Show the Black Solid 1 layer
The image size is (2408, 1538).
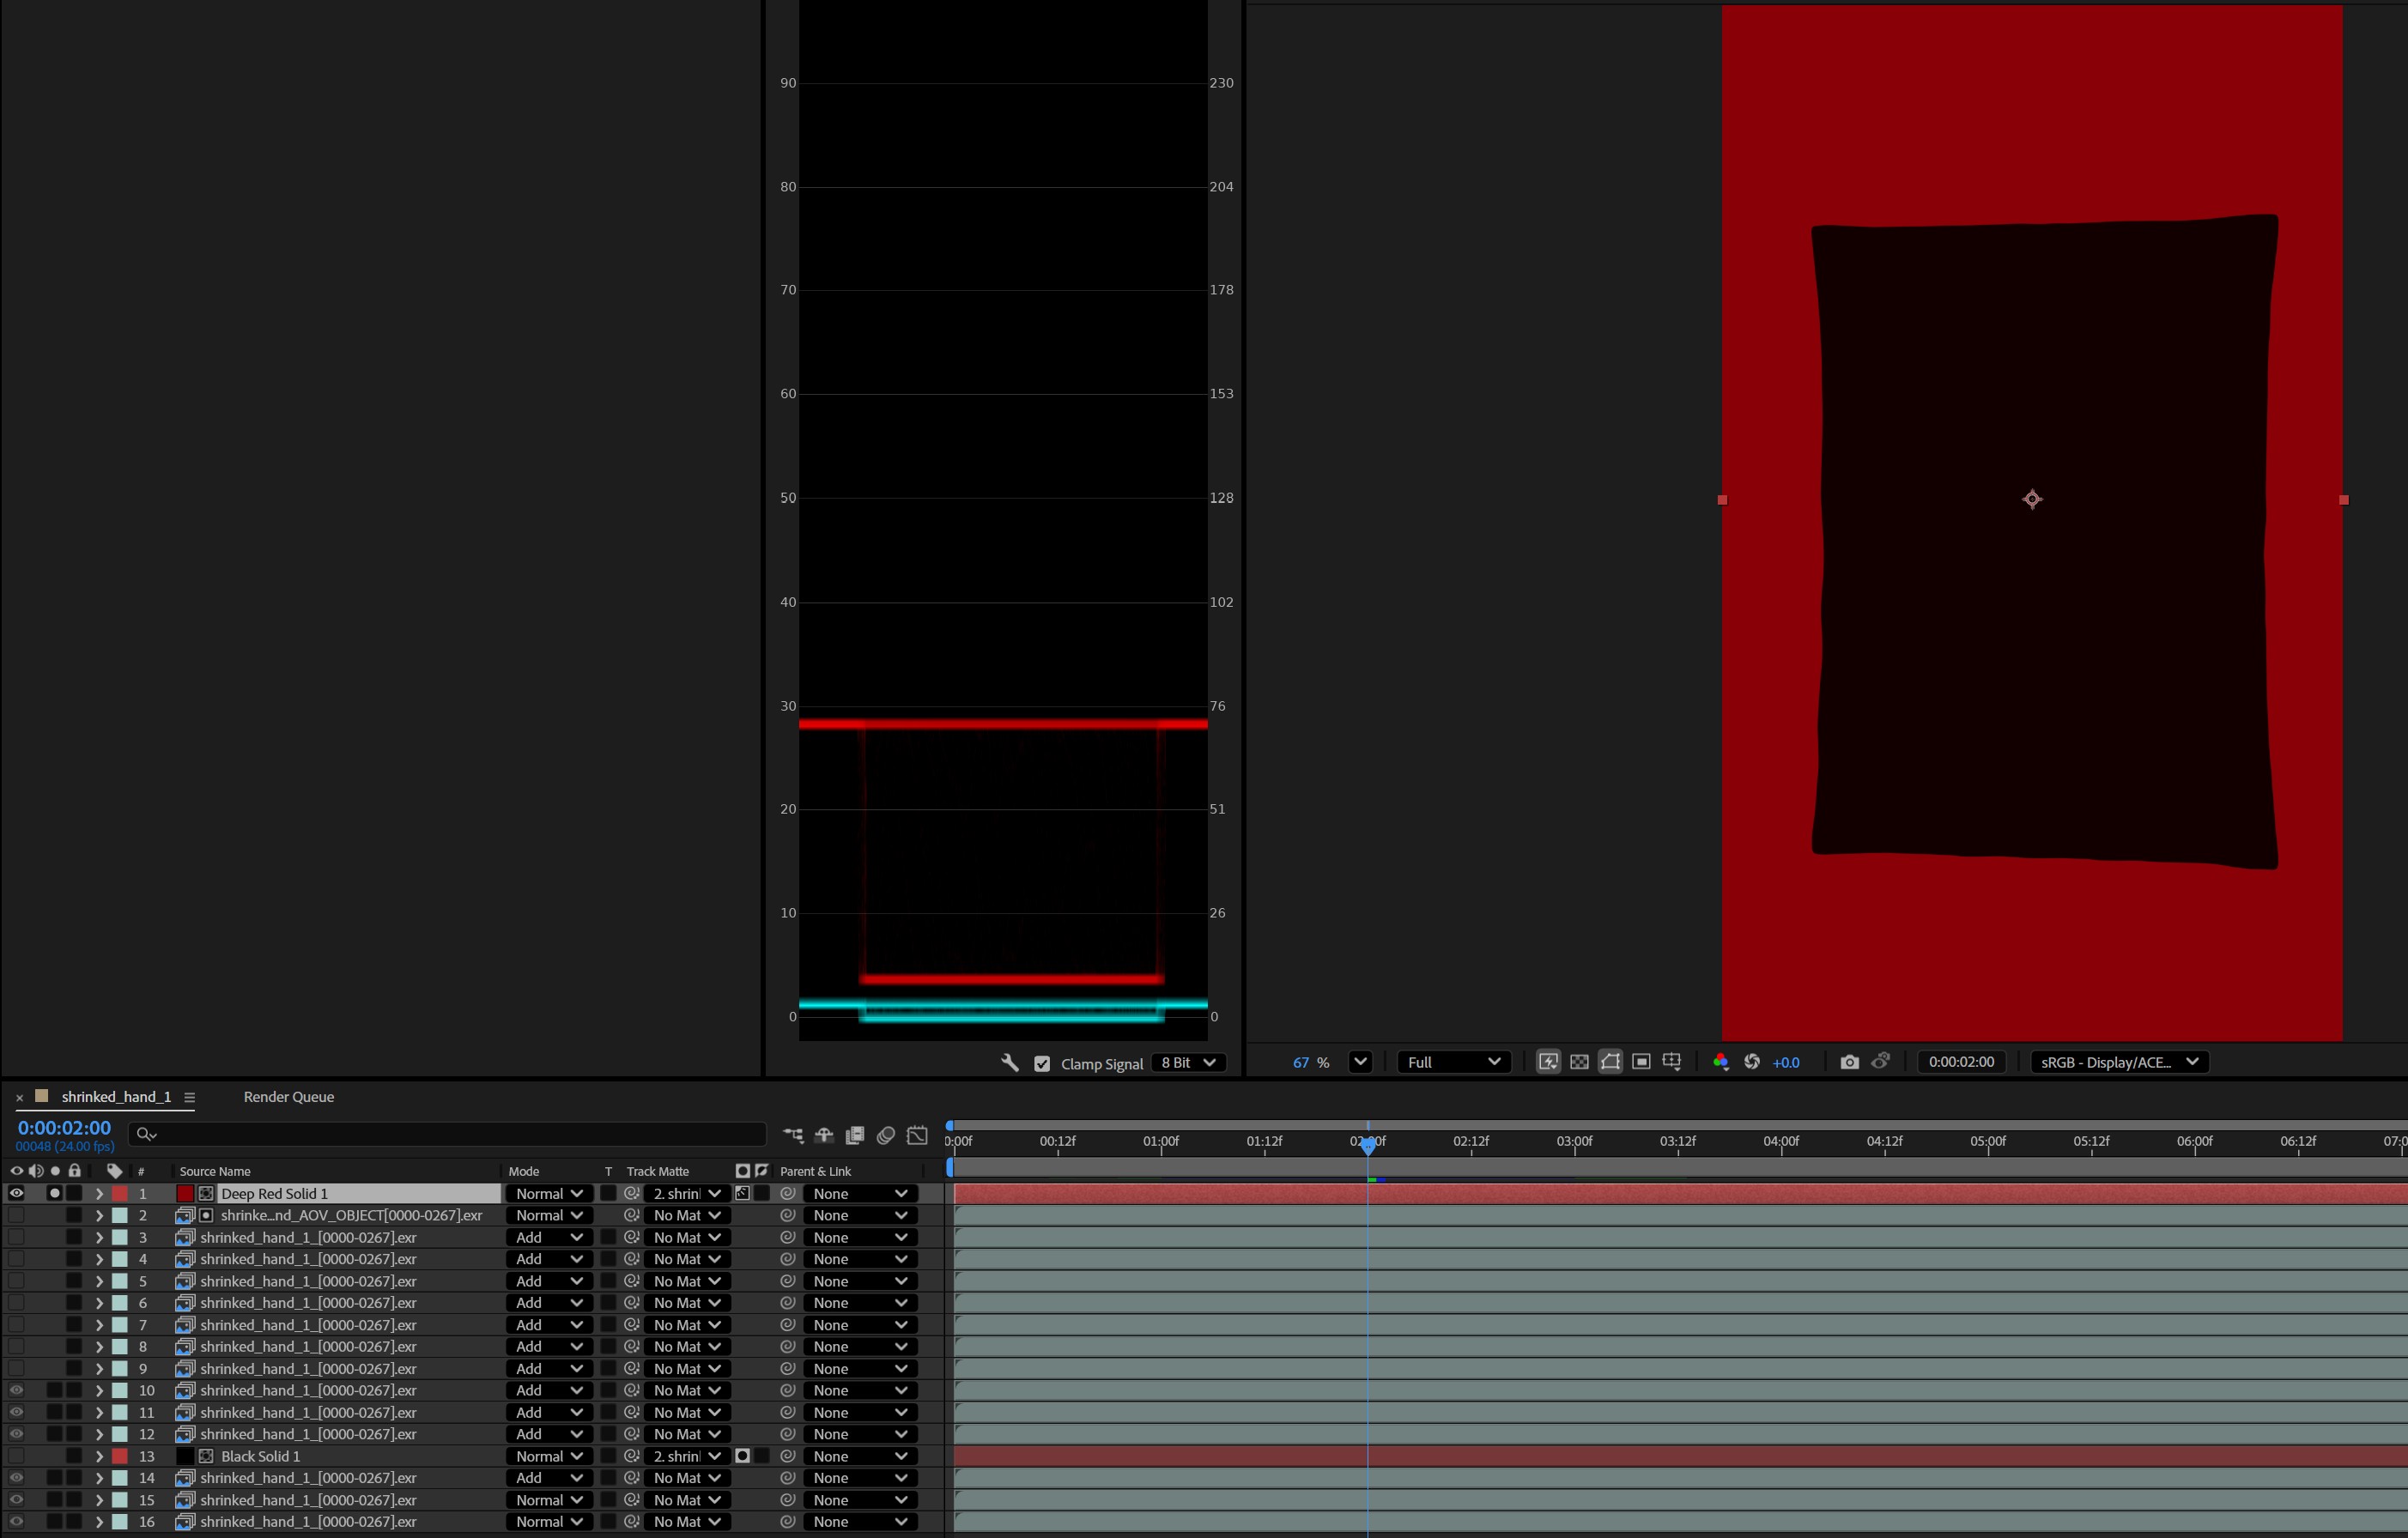click(16, 1456)
